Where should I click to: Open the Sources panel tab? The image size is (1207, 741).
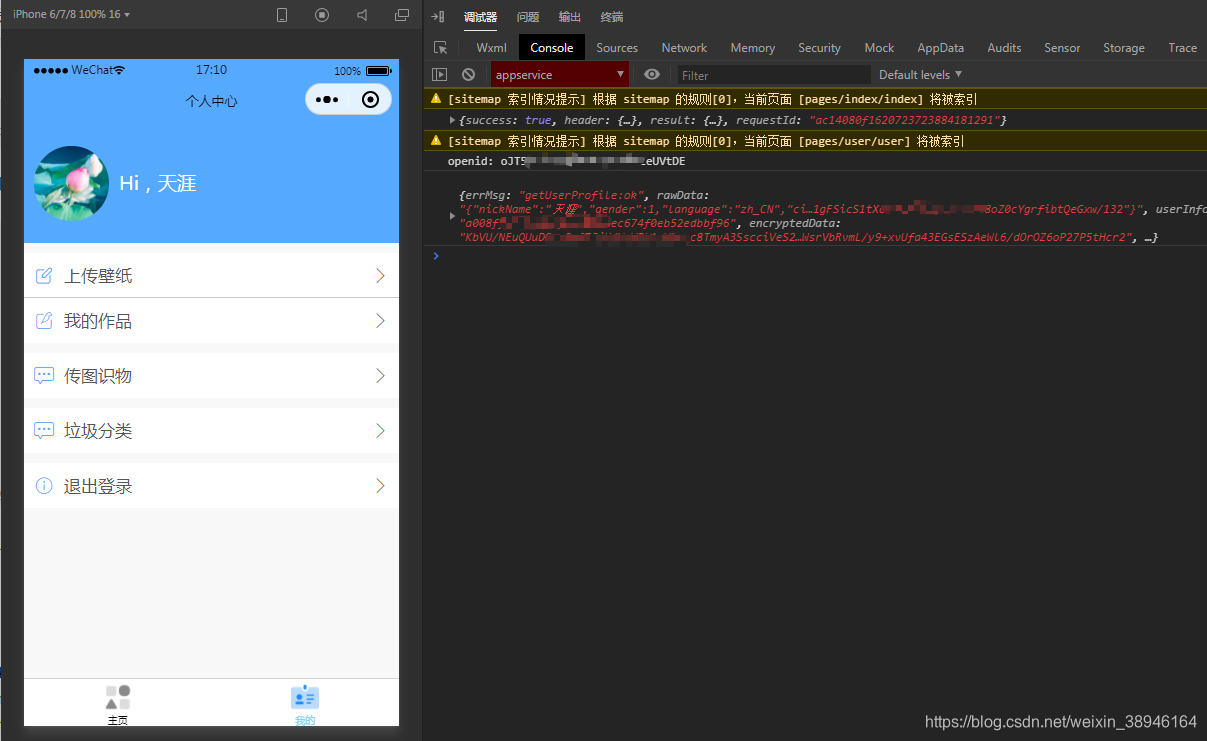(x=617, y=48)
